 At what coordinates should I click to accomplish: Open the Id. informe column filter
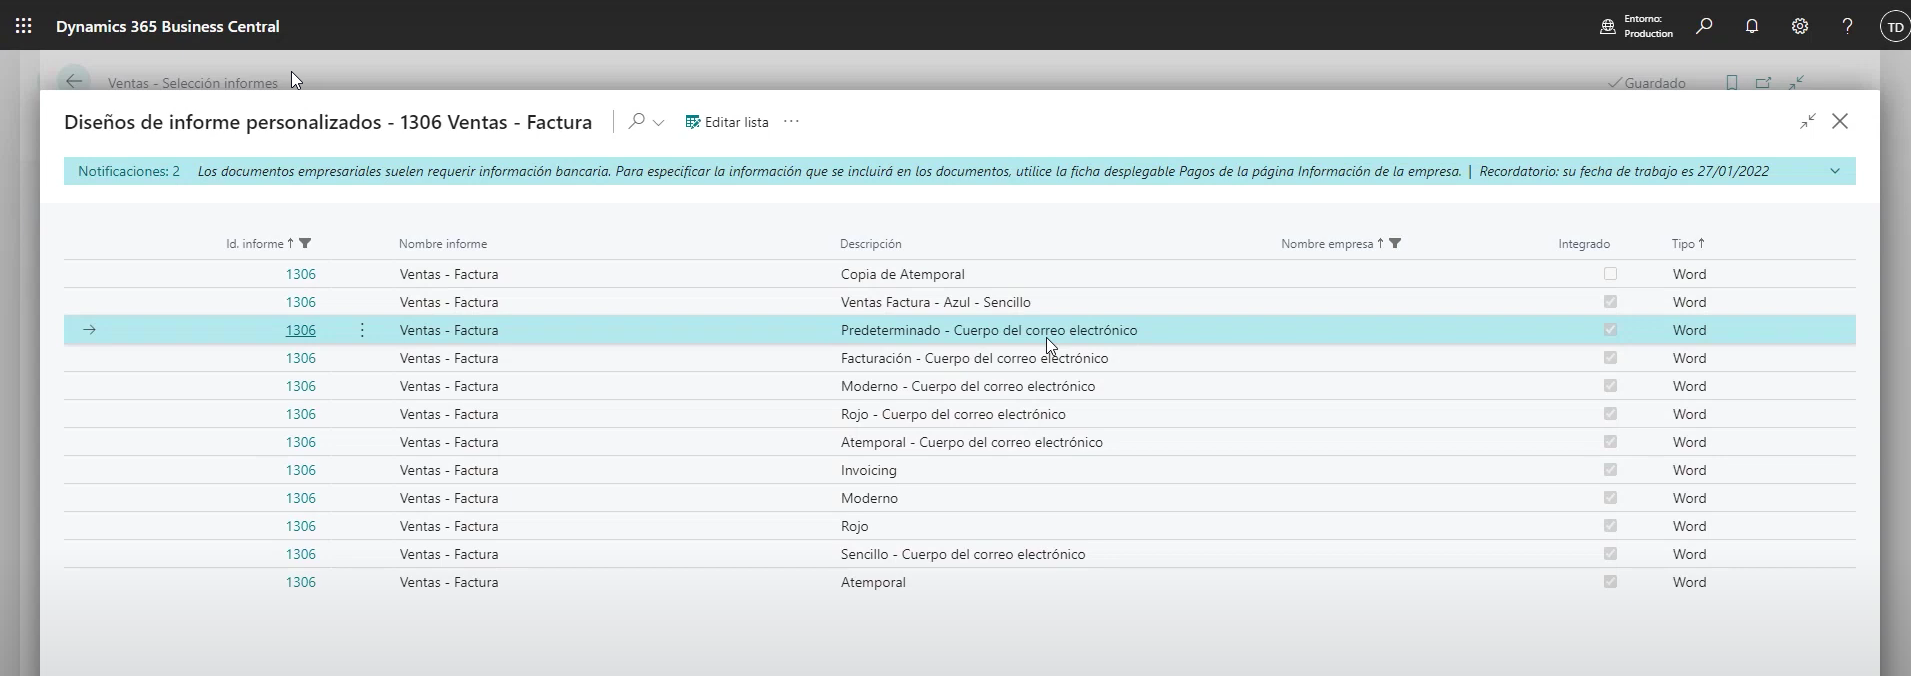click(306, 244)
